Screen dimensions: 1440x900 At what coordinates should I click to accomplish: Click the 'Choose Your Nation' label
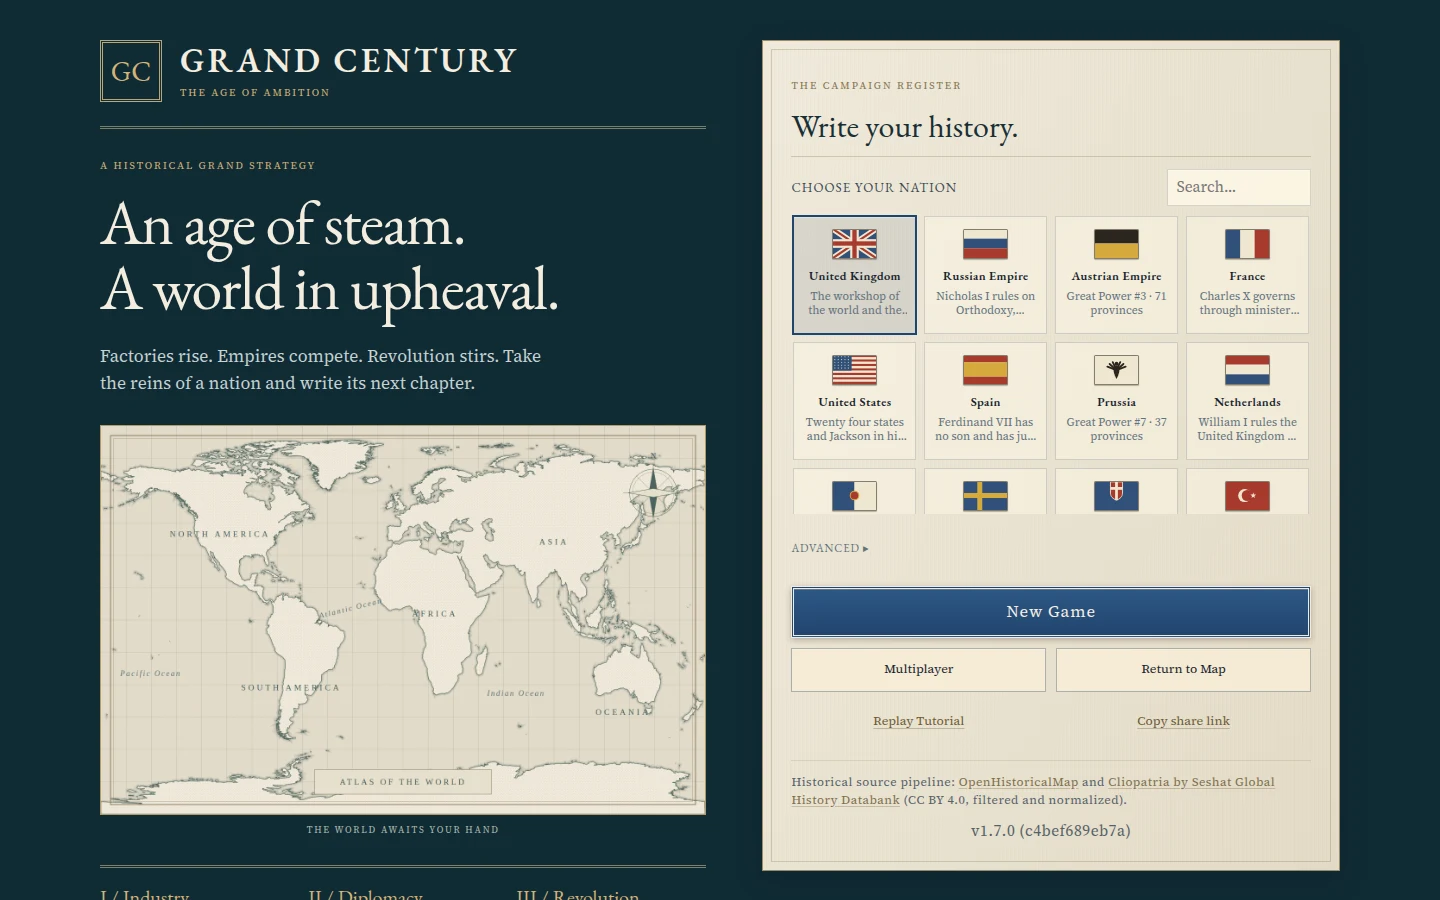(x=874, y=188)
